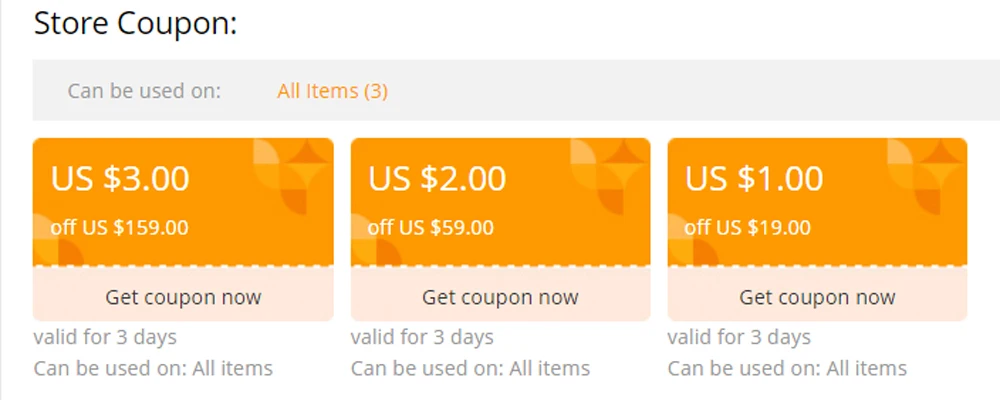Get the US $2.00 coupon now
1000x400 pixels.
(x=500, y=297)
